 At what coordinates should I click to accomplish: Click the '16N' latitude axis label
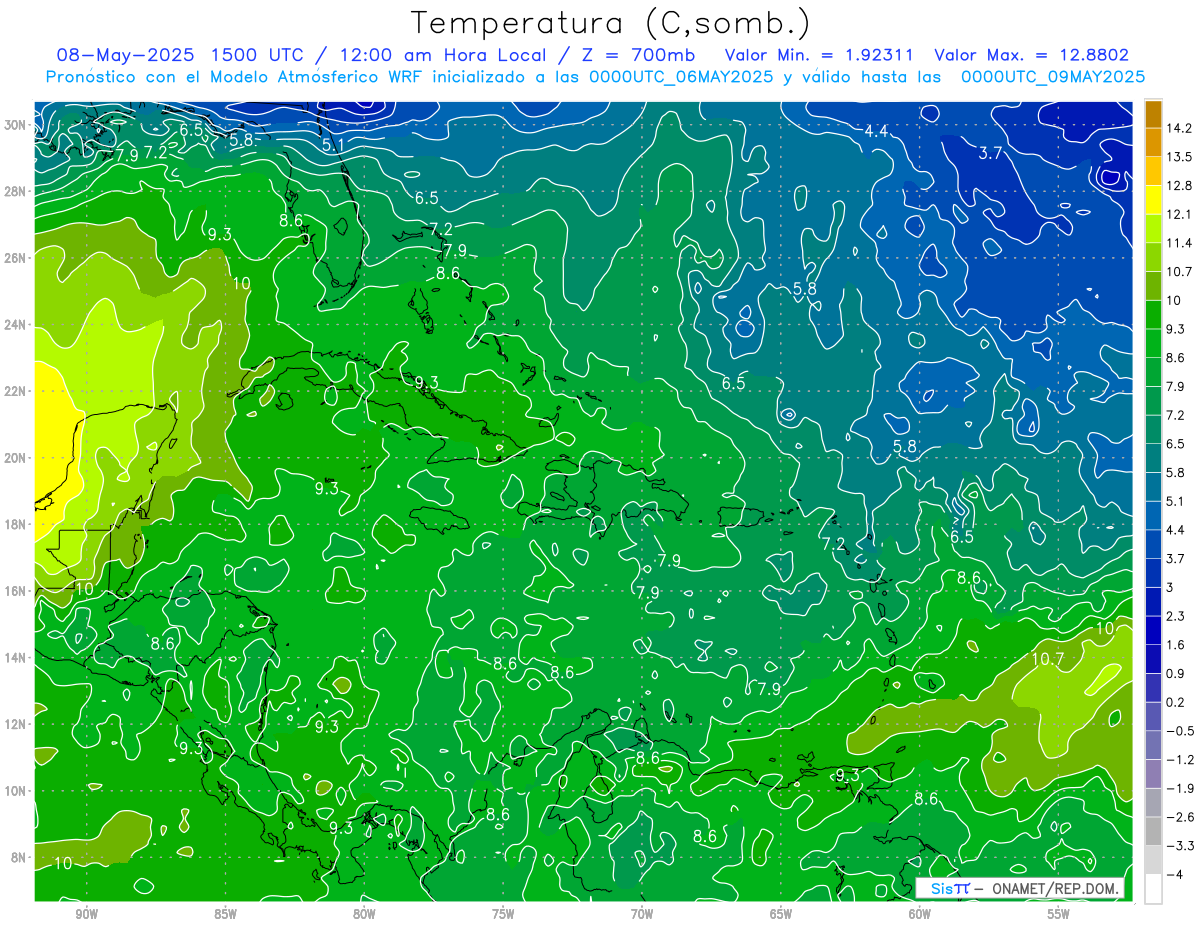(14, 591)
